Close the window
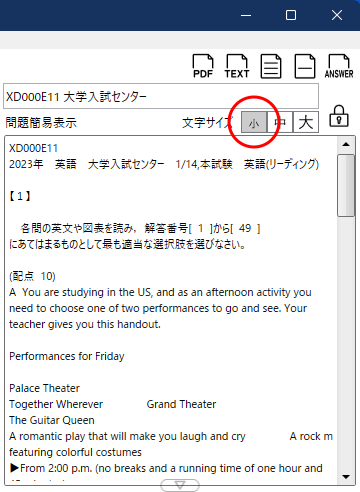This screenshot has height=492, width=360. point(337,15)
